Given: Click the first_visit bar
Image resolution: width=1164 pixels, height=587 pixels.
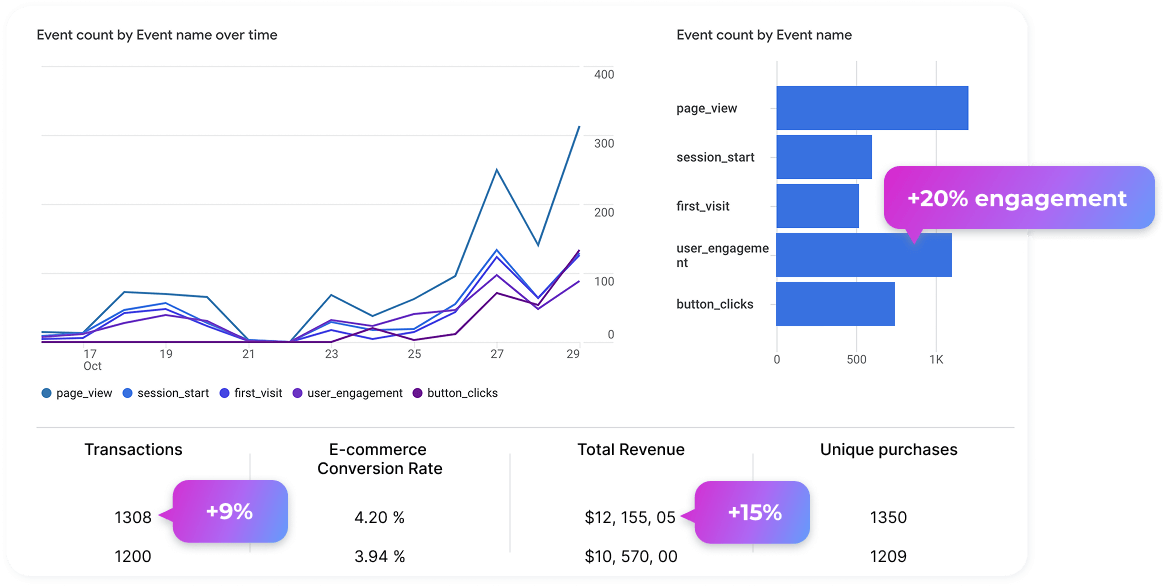Looking at the screenshot, I should click(817, 206).
